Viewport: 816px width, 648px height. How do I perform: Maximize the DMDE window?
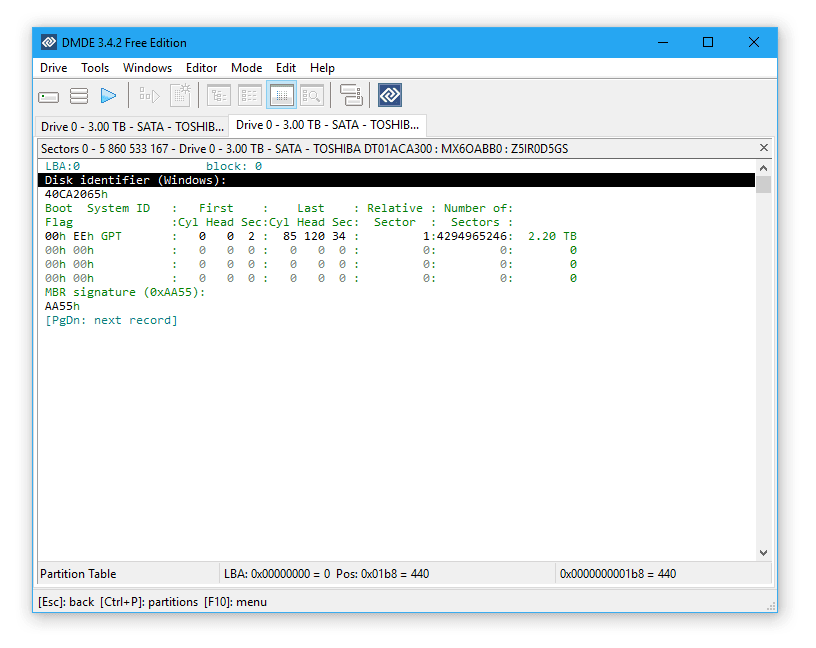click(708, 42)
